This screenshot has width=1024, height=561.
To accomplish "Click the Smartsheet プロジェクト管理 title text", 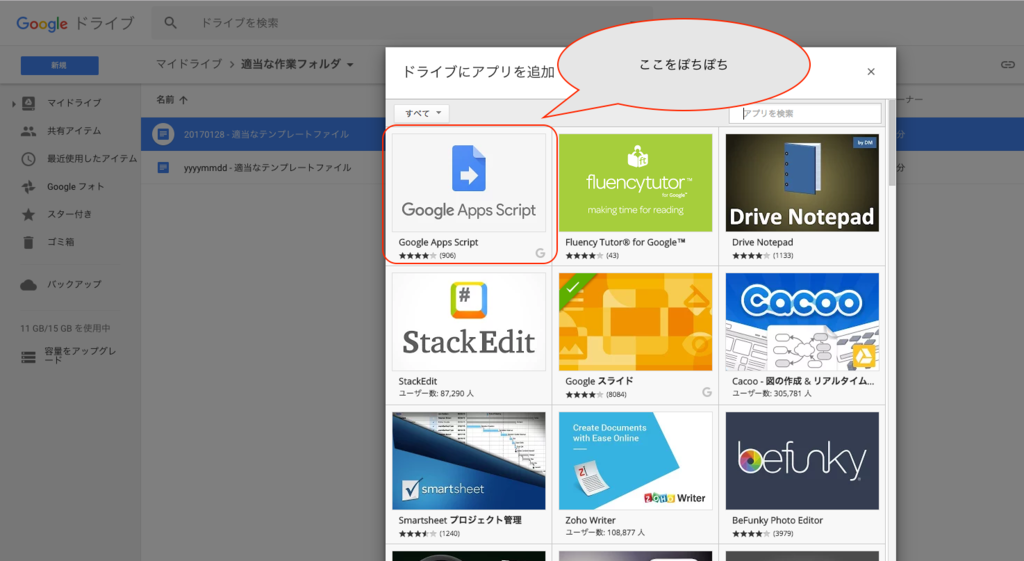I will tap(460, 521).
